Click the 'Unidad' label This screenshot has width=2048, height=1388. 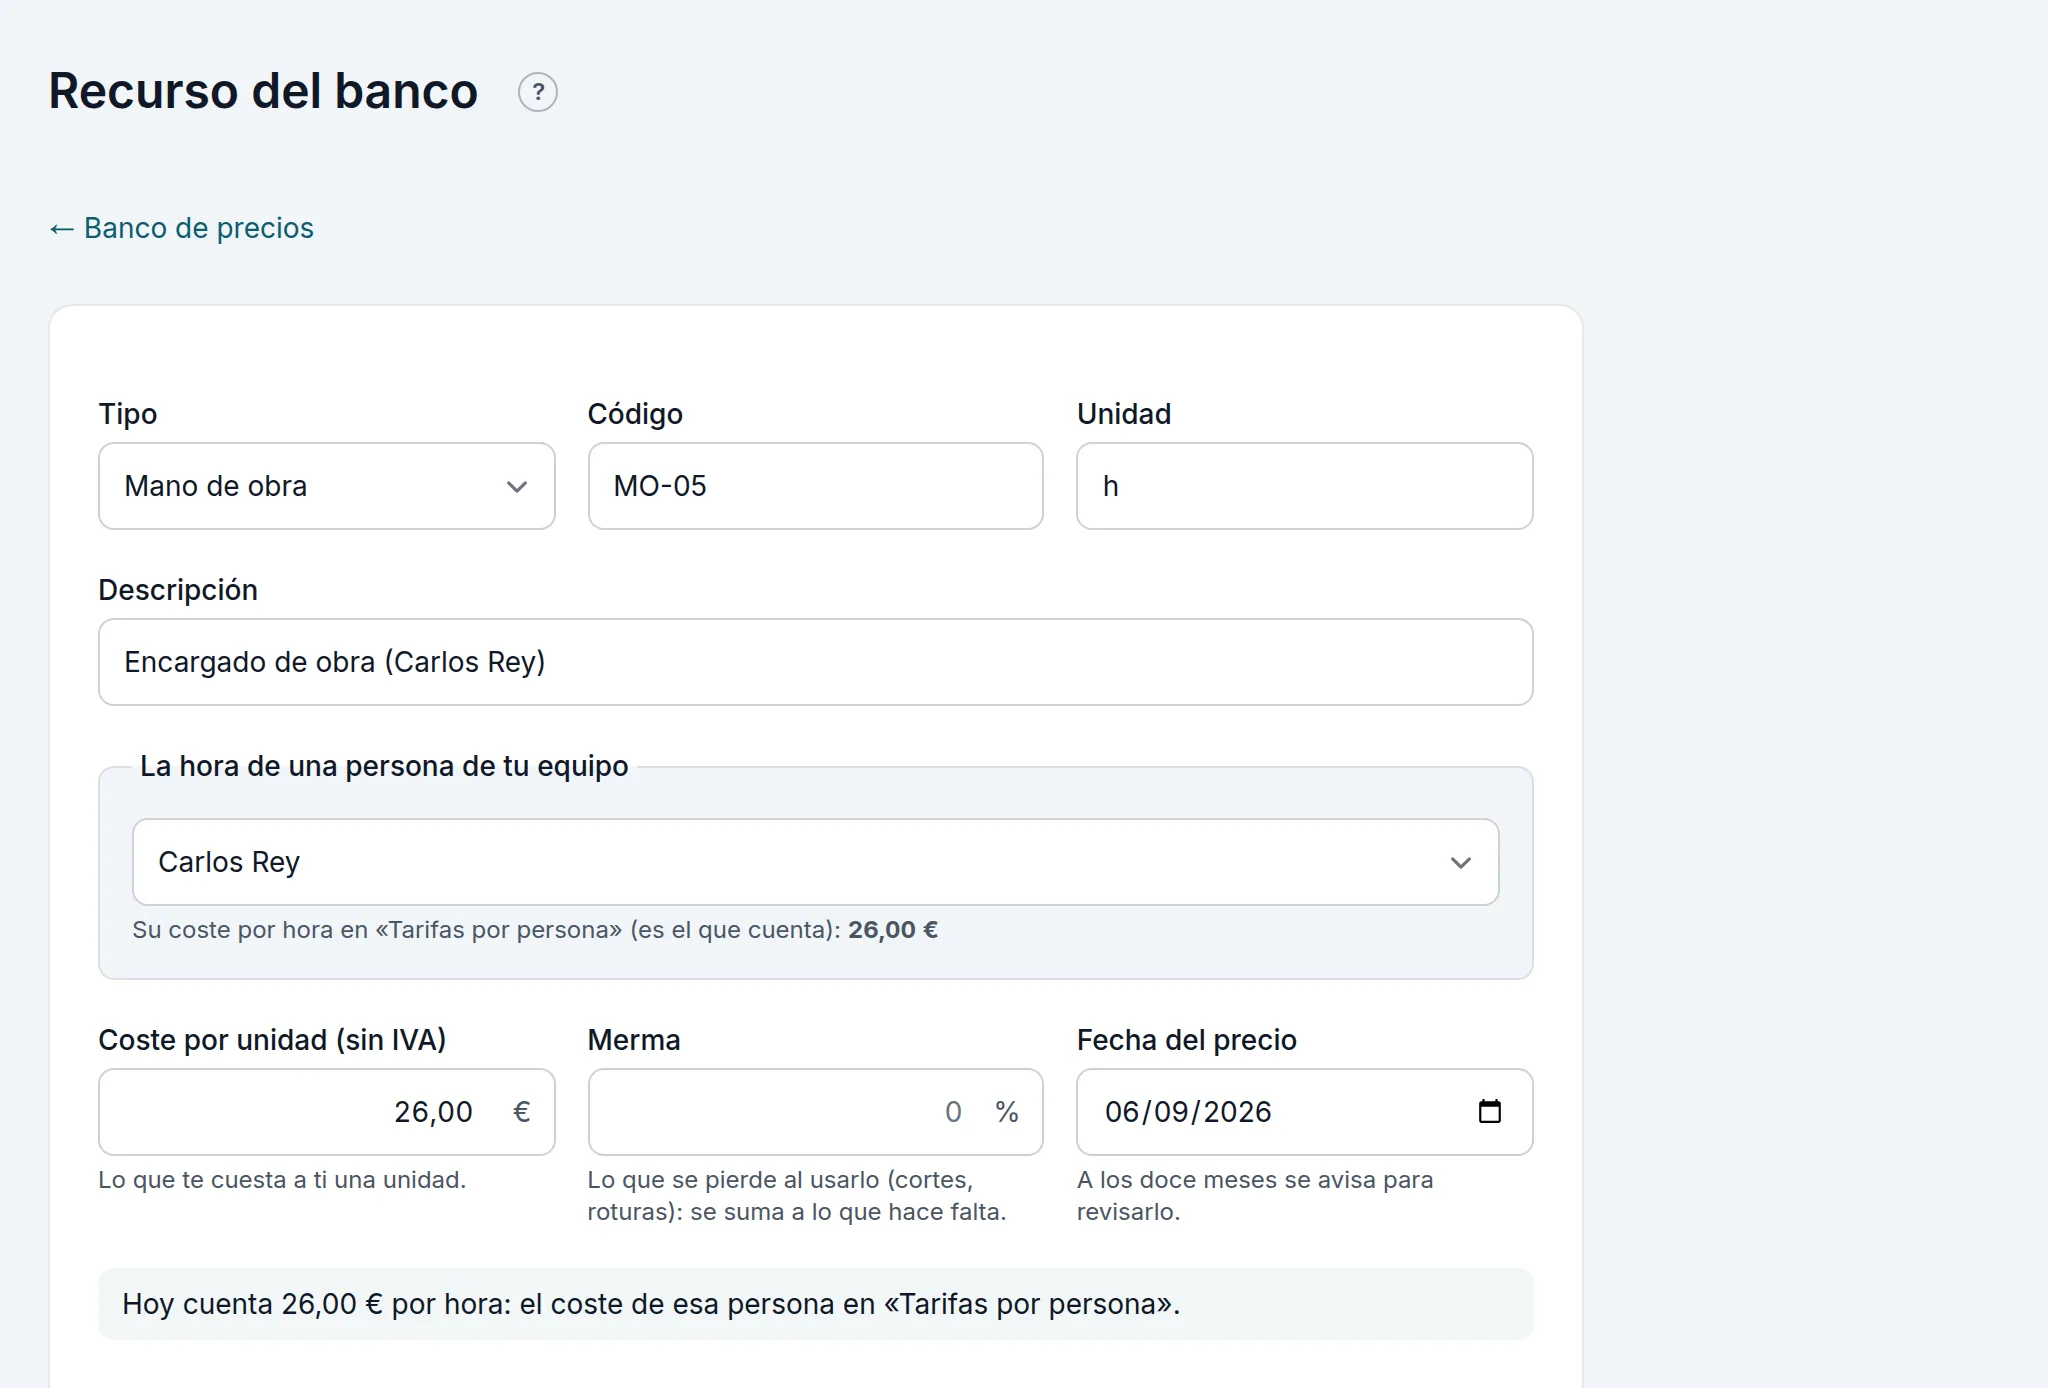tap(1124, 414)
